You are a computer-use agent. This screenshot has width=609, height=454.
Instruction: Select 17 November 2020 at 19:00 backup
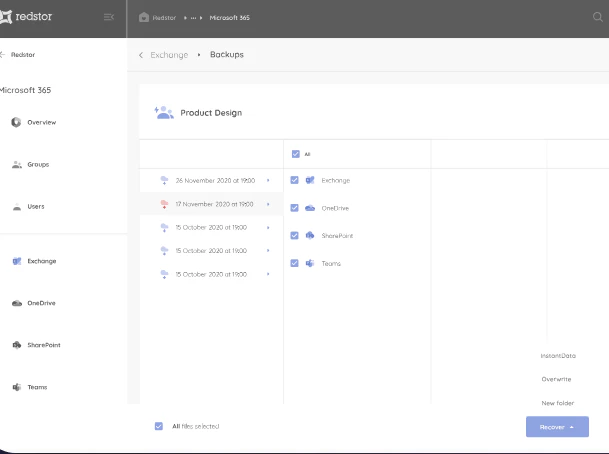(214, 204)
